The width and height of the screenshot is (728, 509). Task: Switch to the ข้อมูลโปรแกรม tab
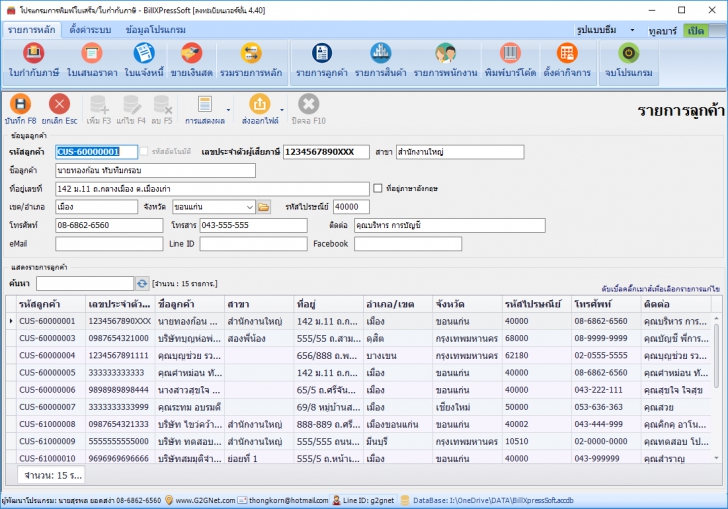tap(157, 30)
